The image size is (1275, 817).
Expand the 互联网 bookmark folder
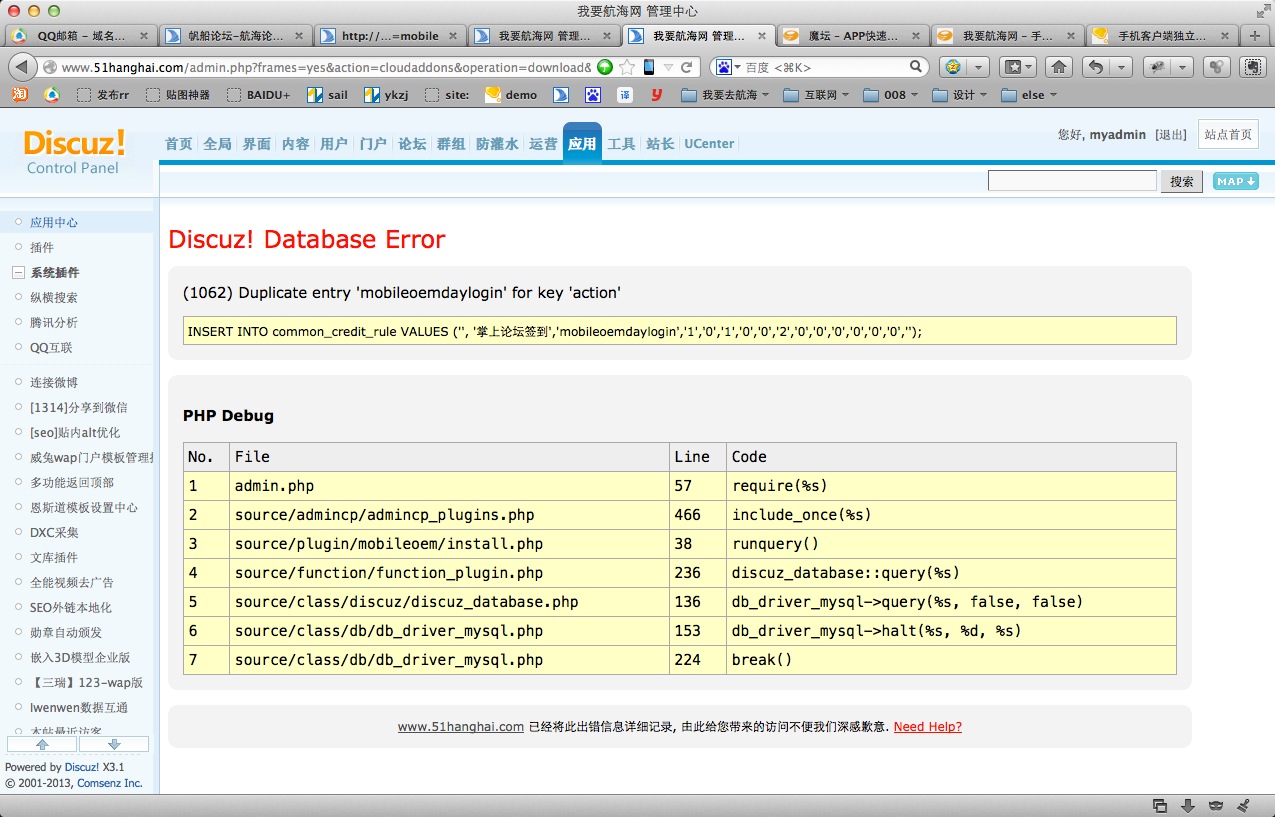point(816,95)
